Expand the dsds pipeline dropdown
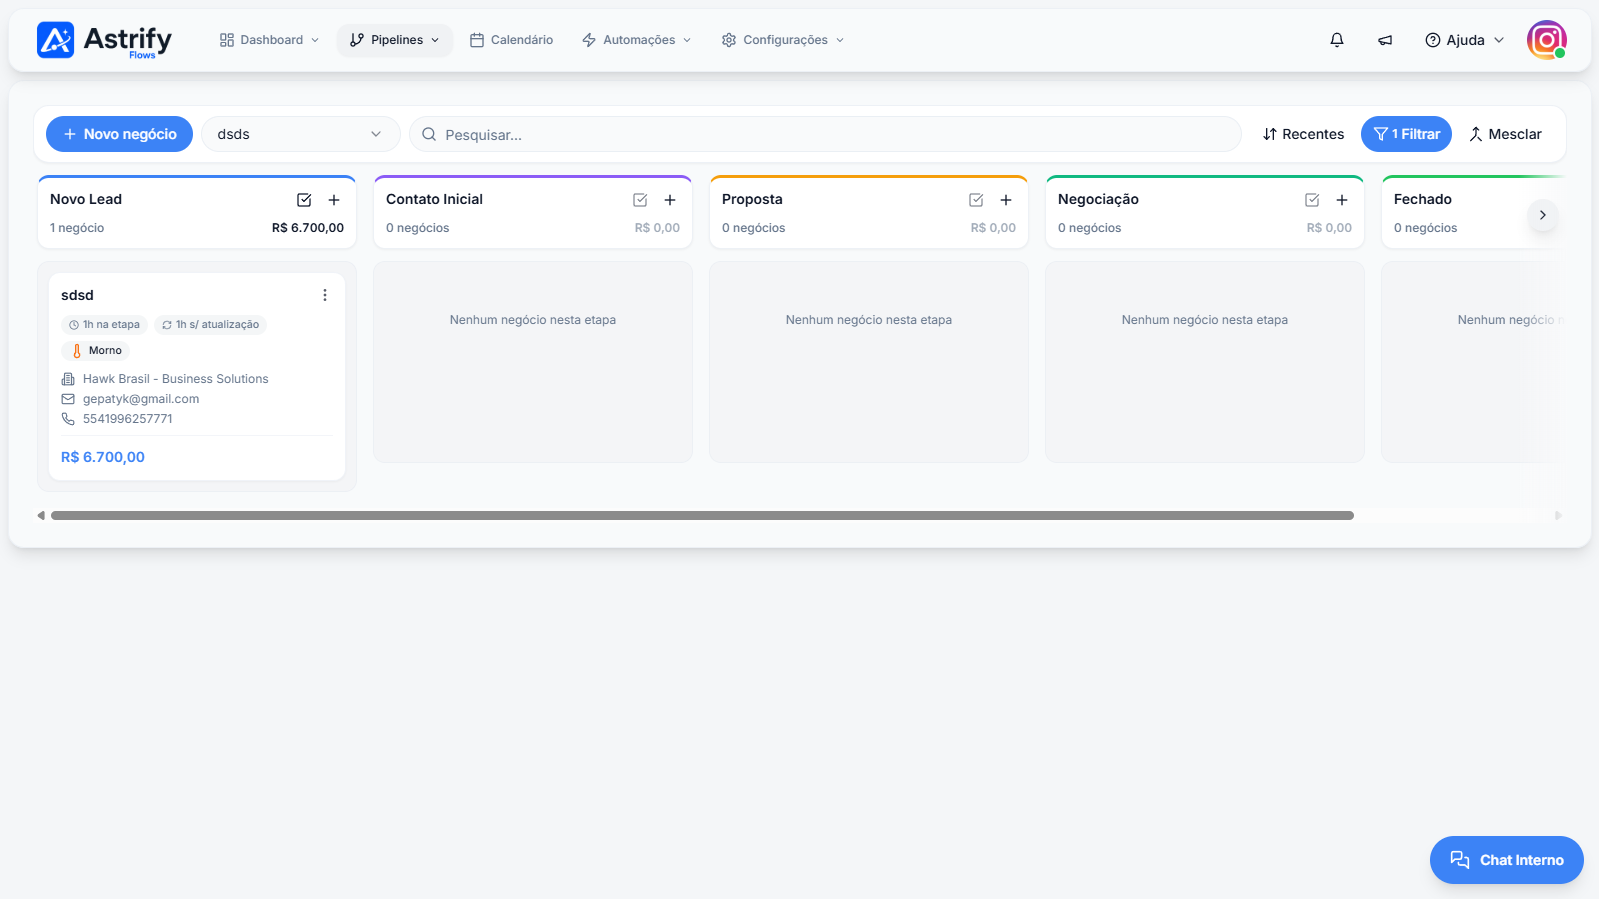 pyautogui.click(x=301, y=134)
